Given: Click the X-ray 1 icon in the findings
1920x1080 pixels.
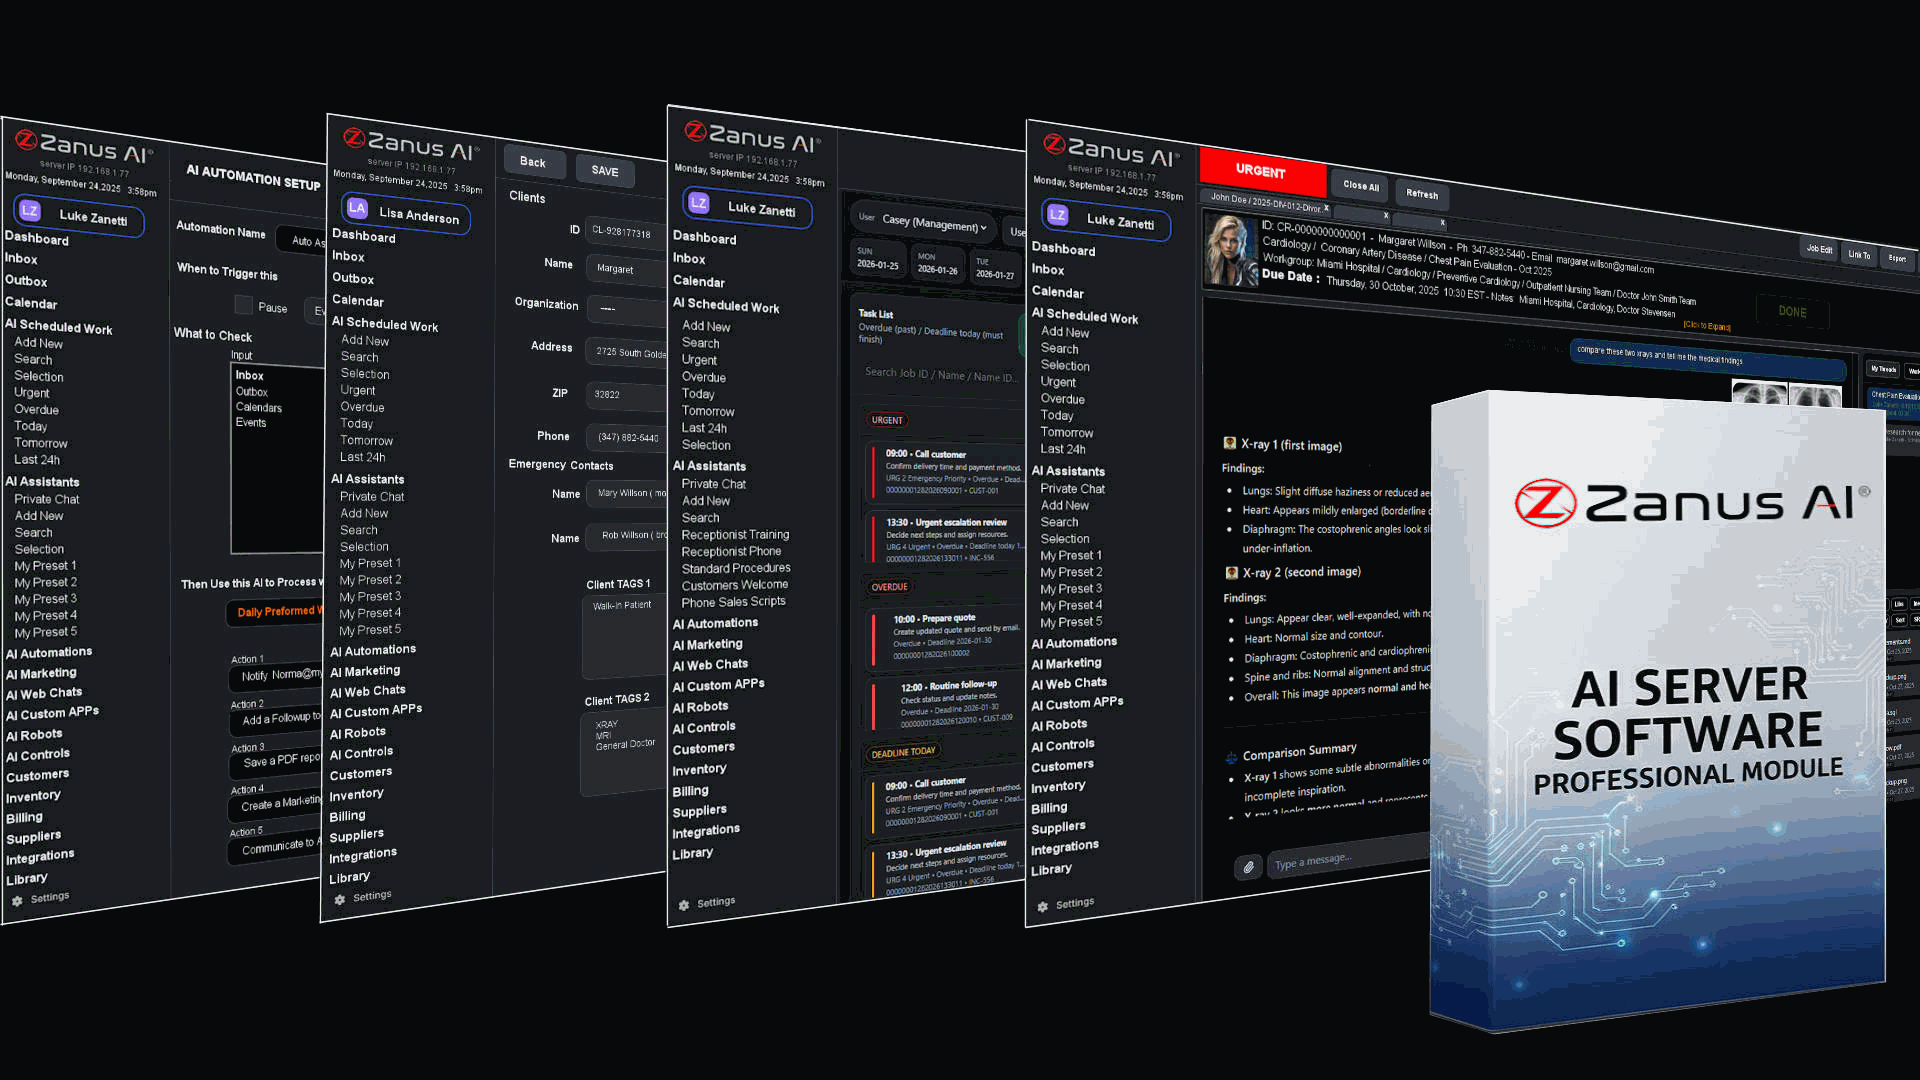Looking at the screenshot, I should (x=1229, y=442).
